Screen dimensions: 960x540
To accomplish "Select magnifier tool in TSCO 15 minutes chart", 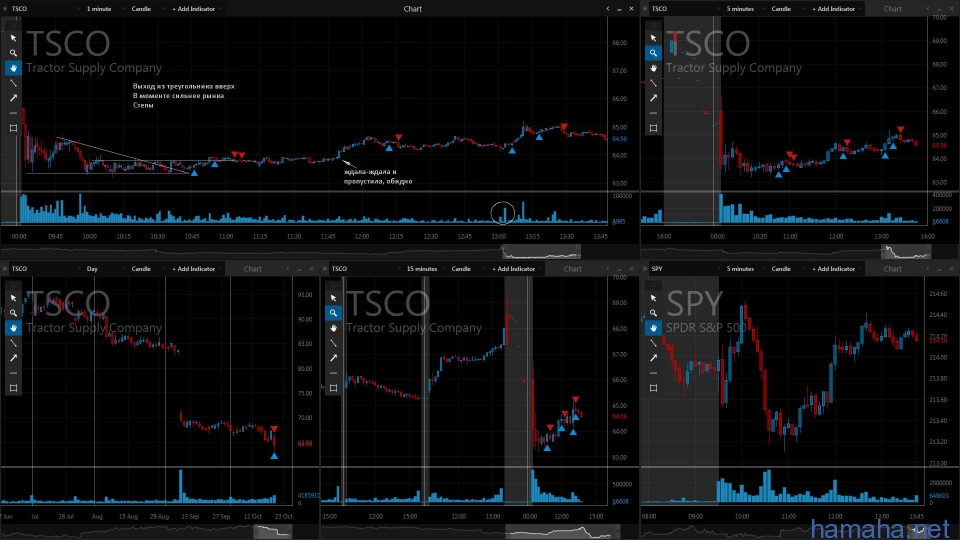I will (333, 313).
